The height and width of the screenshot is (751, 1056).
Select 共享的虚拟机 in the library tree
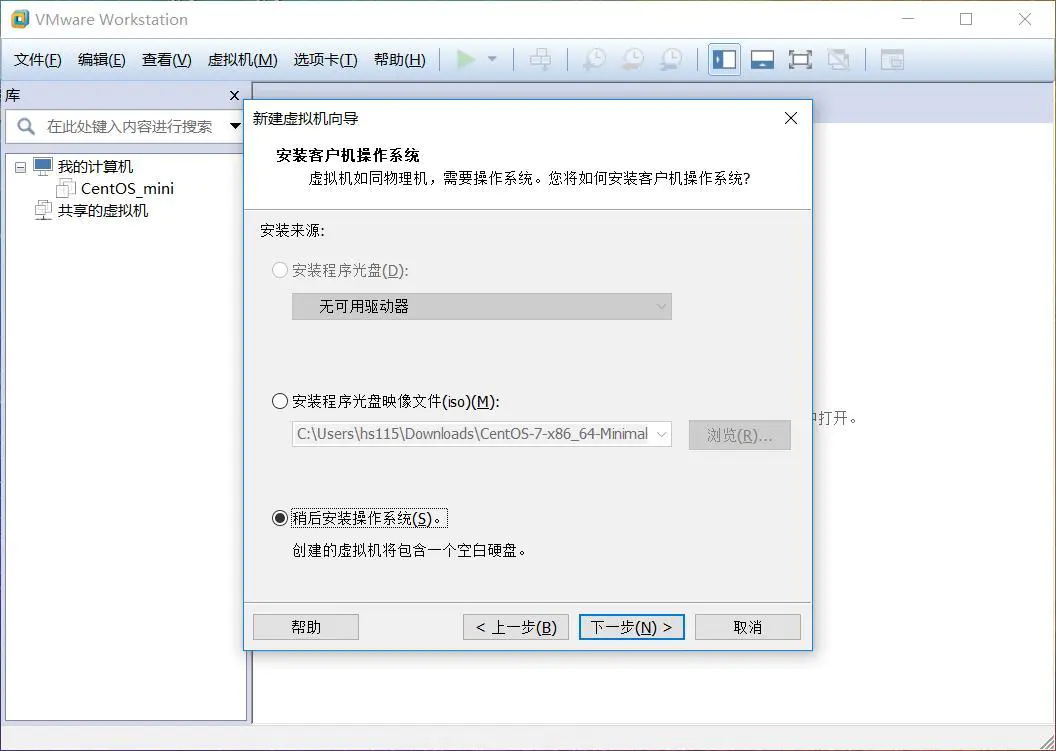[x=102, y=211]
